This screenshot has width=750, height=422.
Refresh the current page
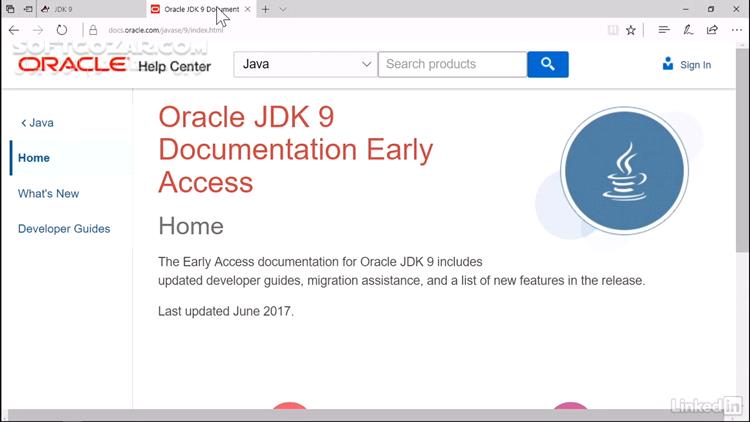[x=62, y=30]
